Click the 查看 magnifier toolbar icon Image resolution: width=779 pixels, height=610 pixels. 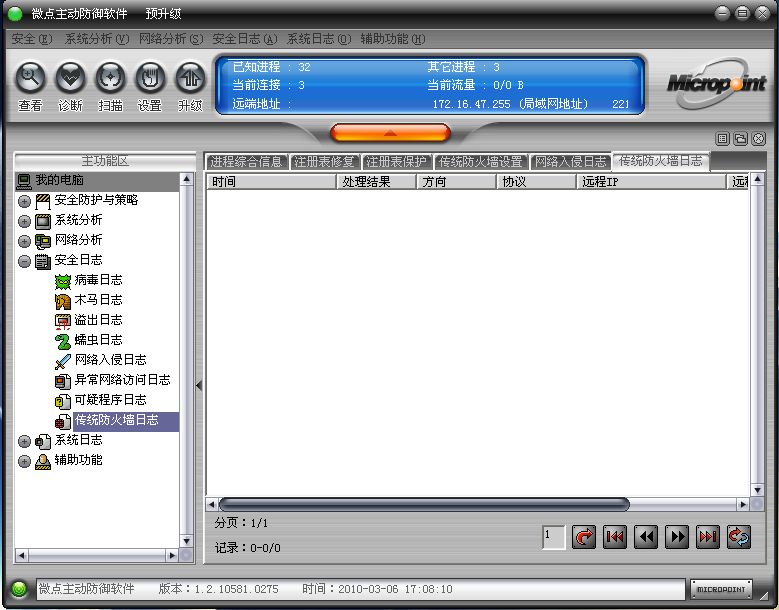click(30, 78)
